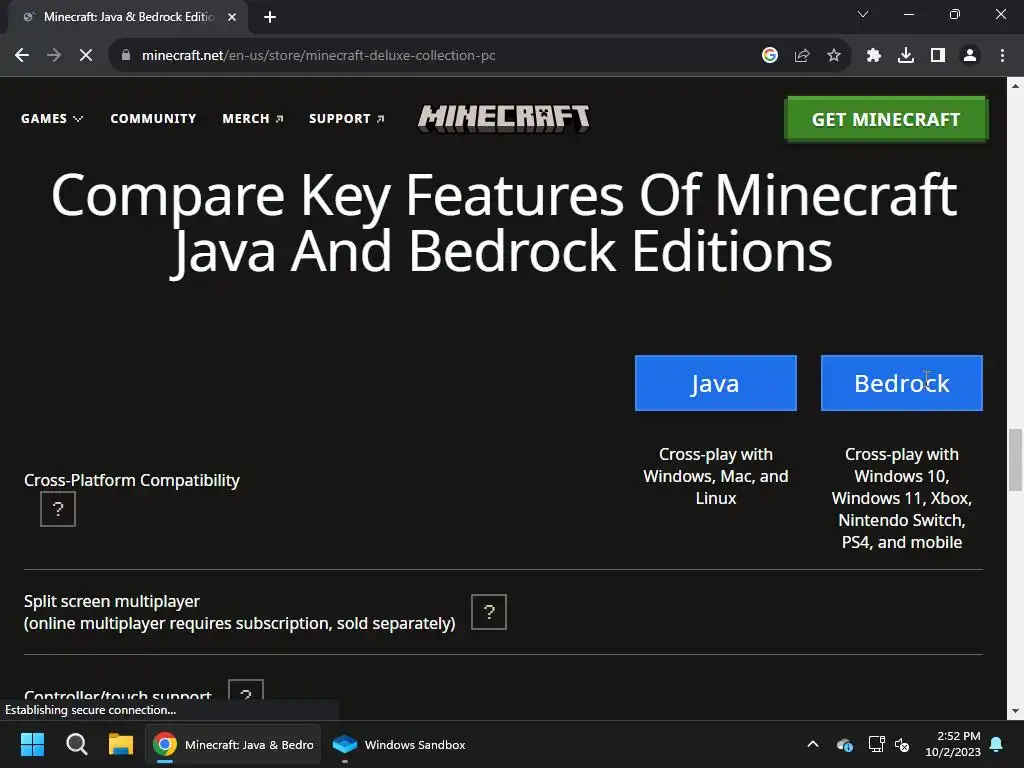Click Get Minecraft button
The width and height of the screenshot is (1024, 768).
coord(886,119)
